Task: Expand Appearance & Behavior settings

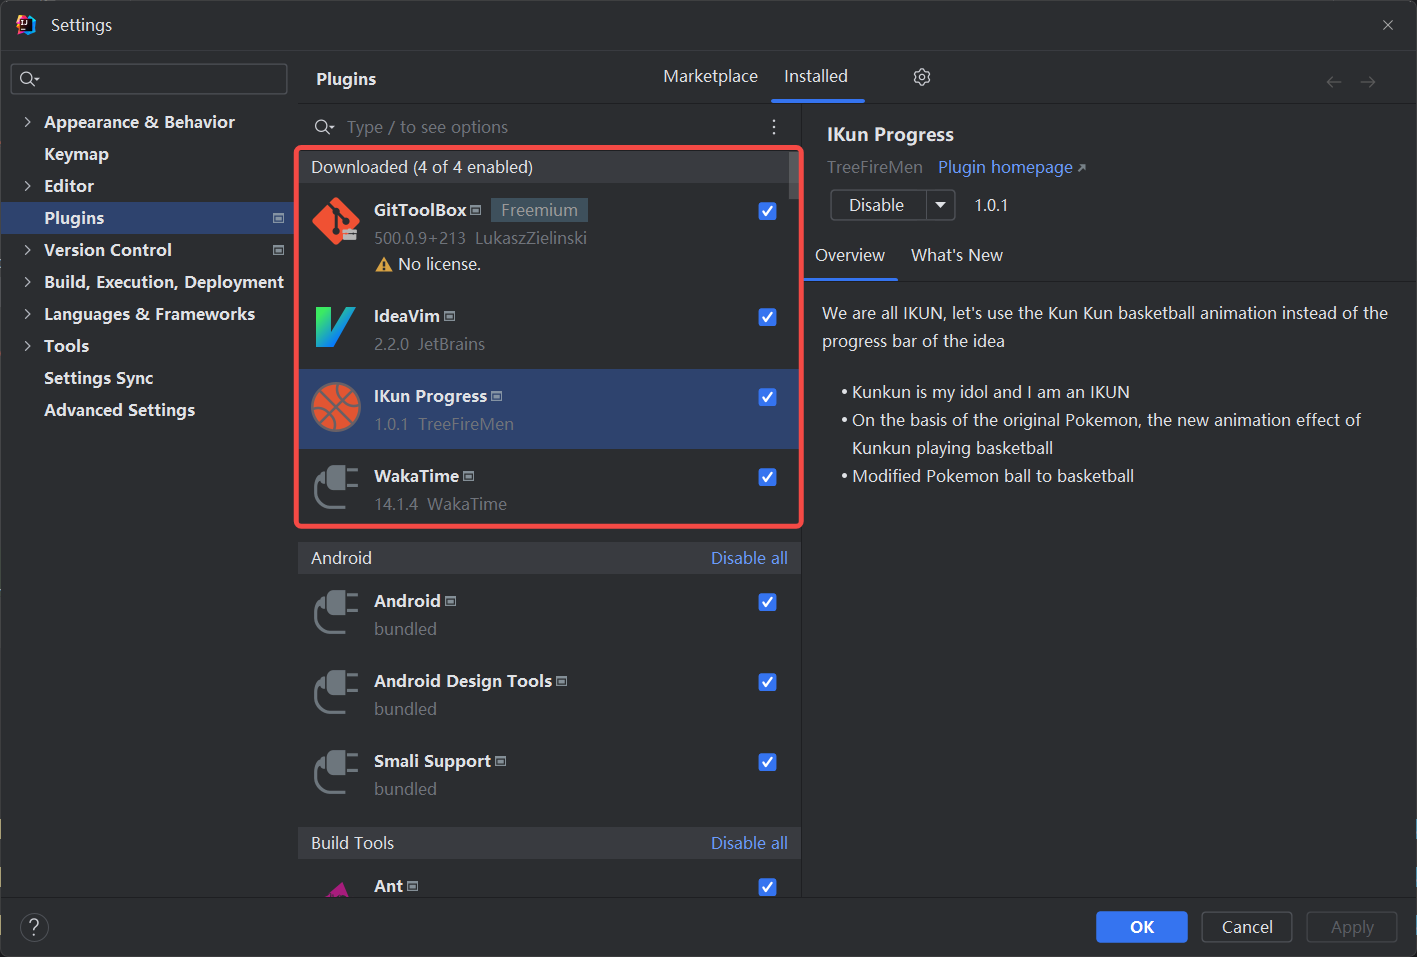Action: coord(27,122)
